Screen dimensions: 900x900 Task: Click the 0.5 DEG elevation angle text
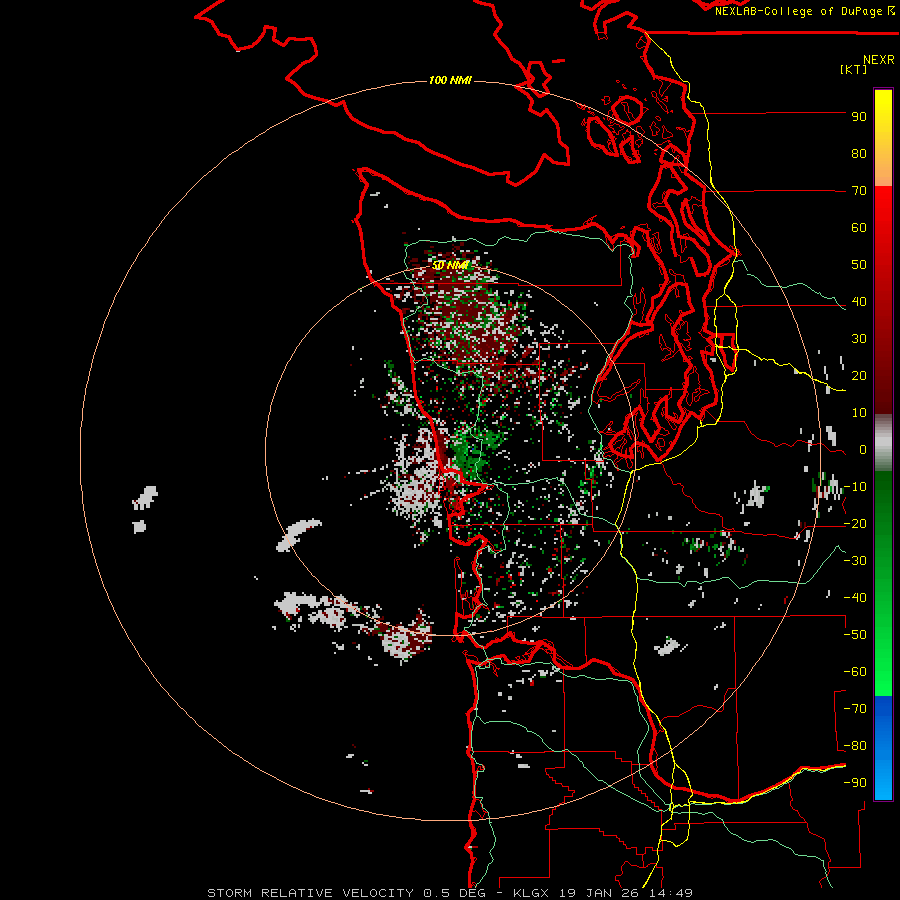click(x=455, y=893)
